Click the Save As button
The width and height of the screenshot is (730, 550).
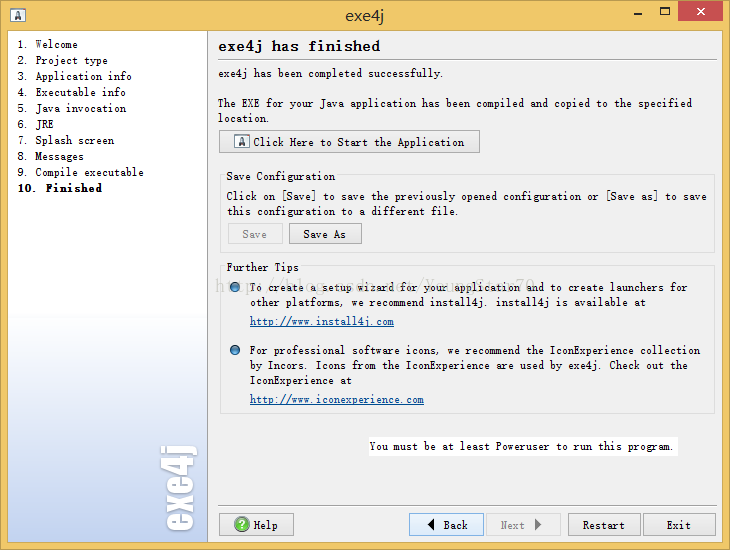pyautogui.click(x=325, y=234)
